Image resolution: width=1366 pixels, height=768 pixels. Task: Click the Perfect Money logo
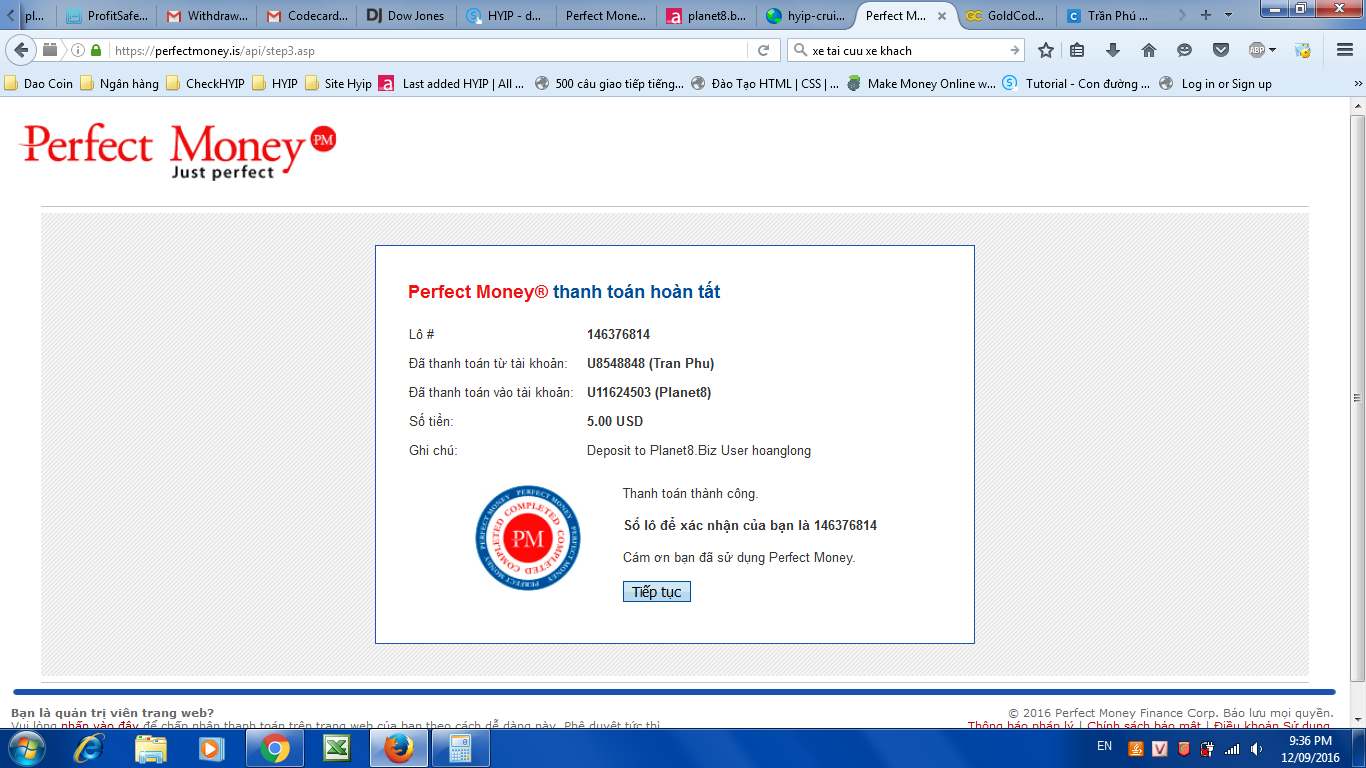point(178,151)
